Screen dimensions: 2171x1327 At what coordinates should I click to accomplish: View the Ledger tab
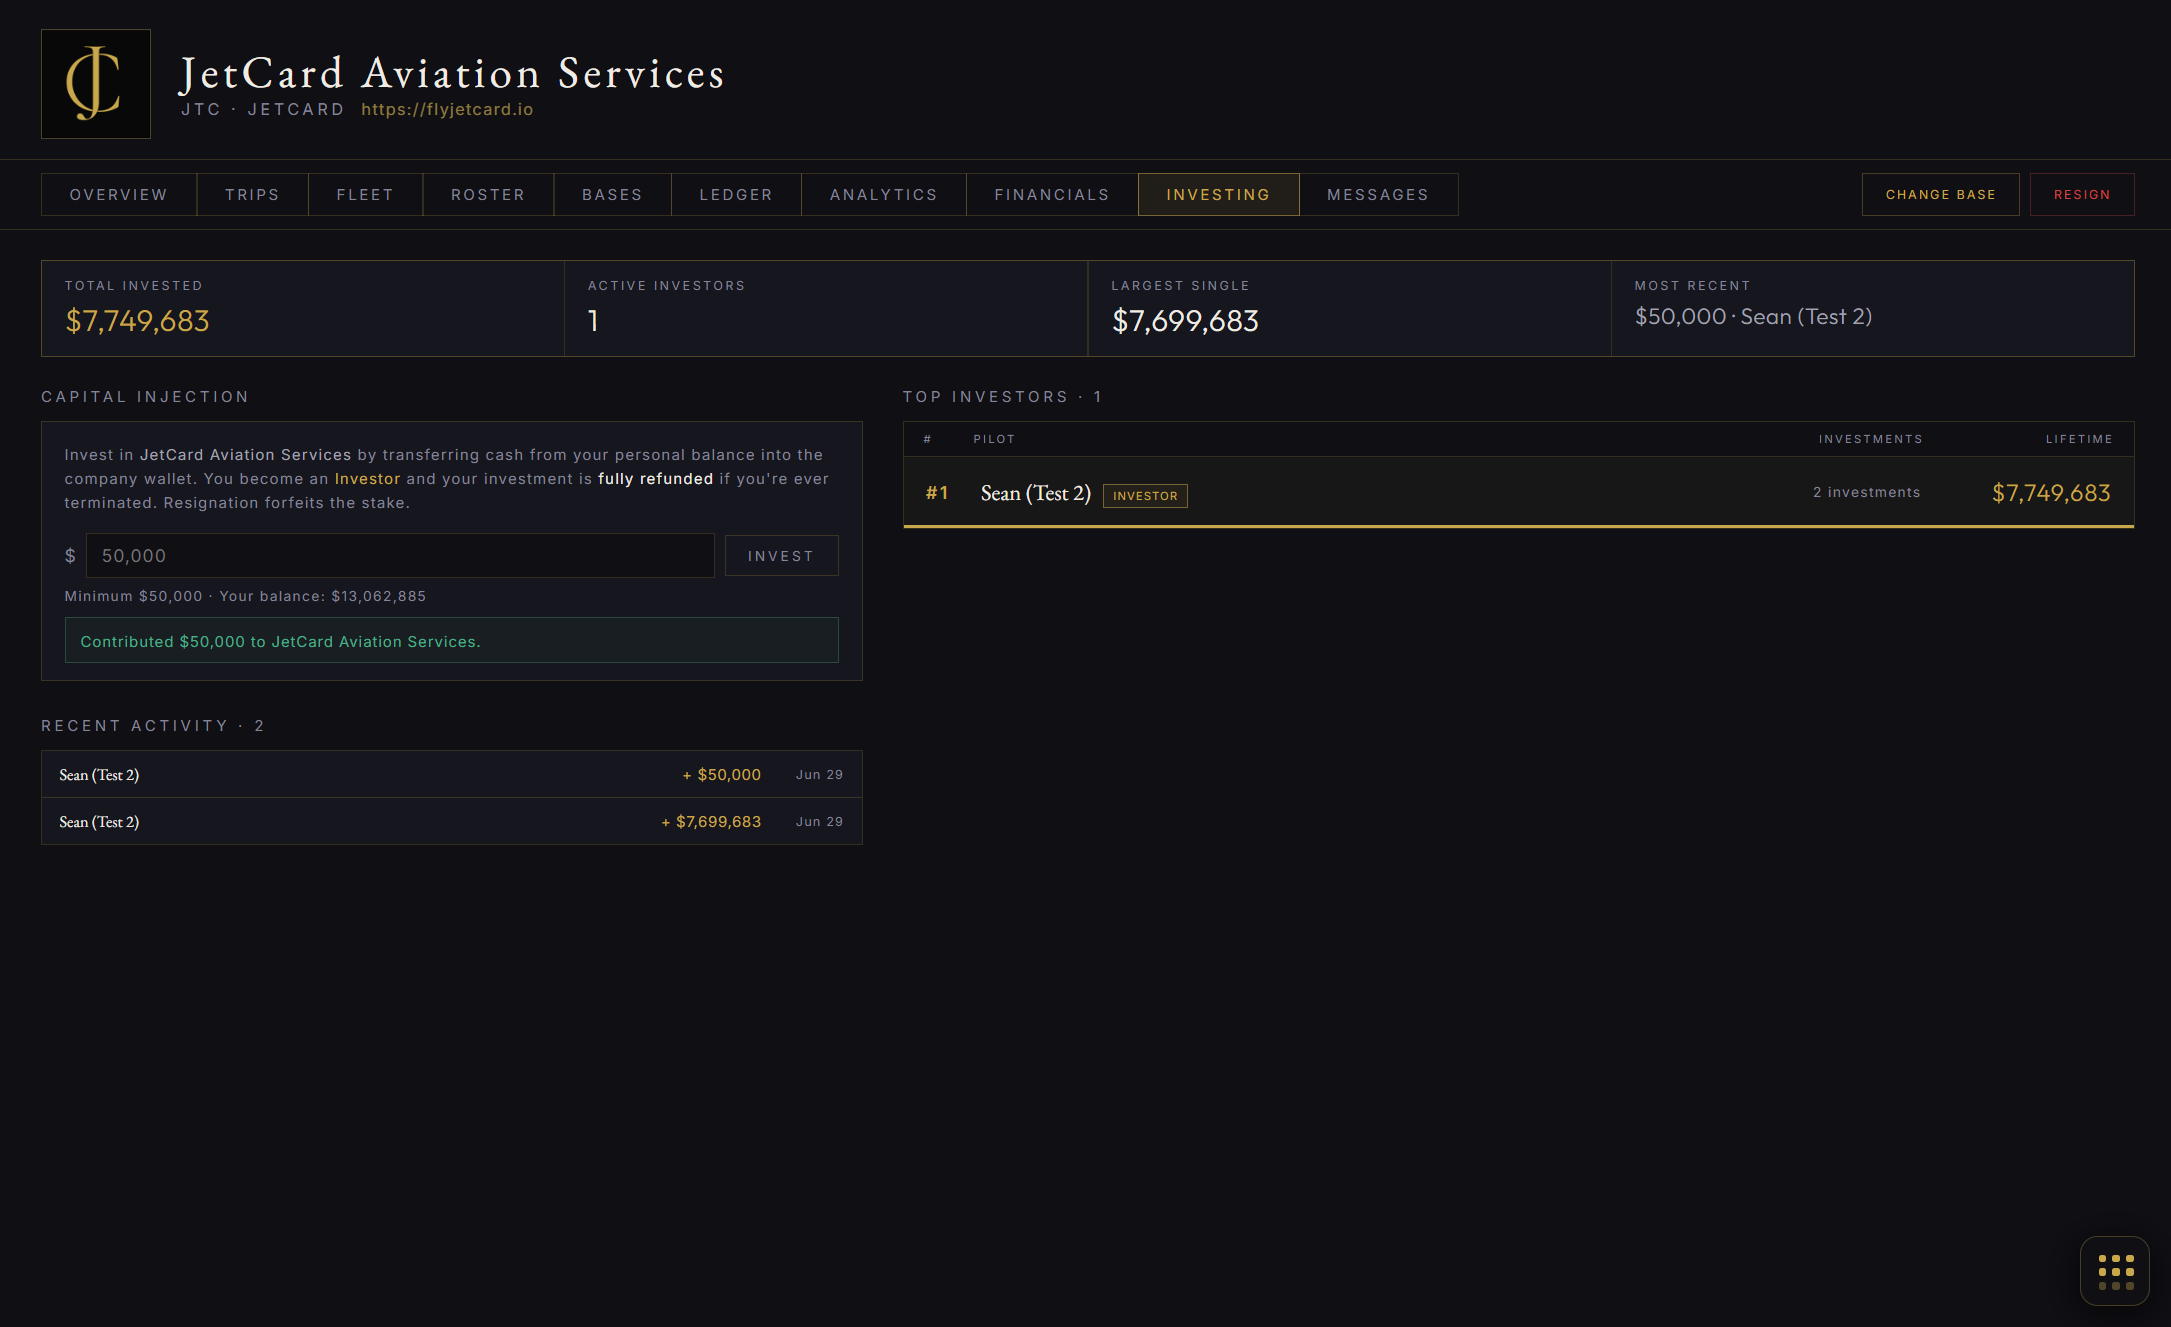tap(736, 195)
